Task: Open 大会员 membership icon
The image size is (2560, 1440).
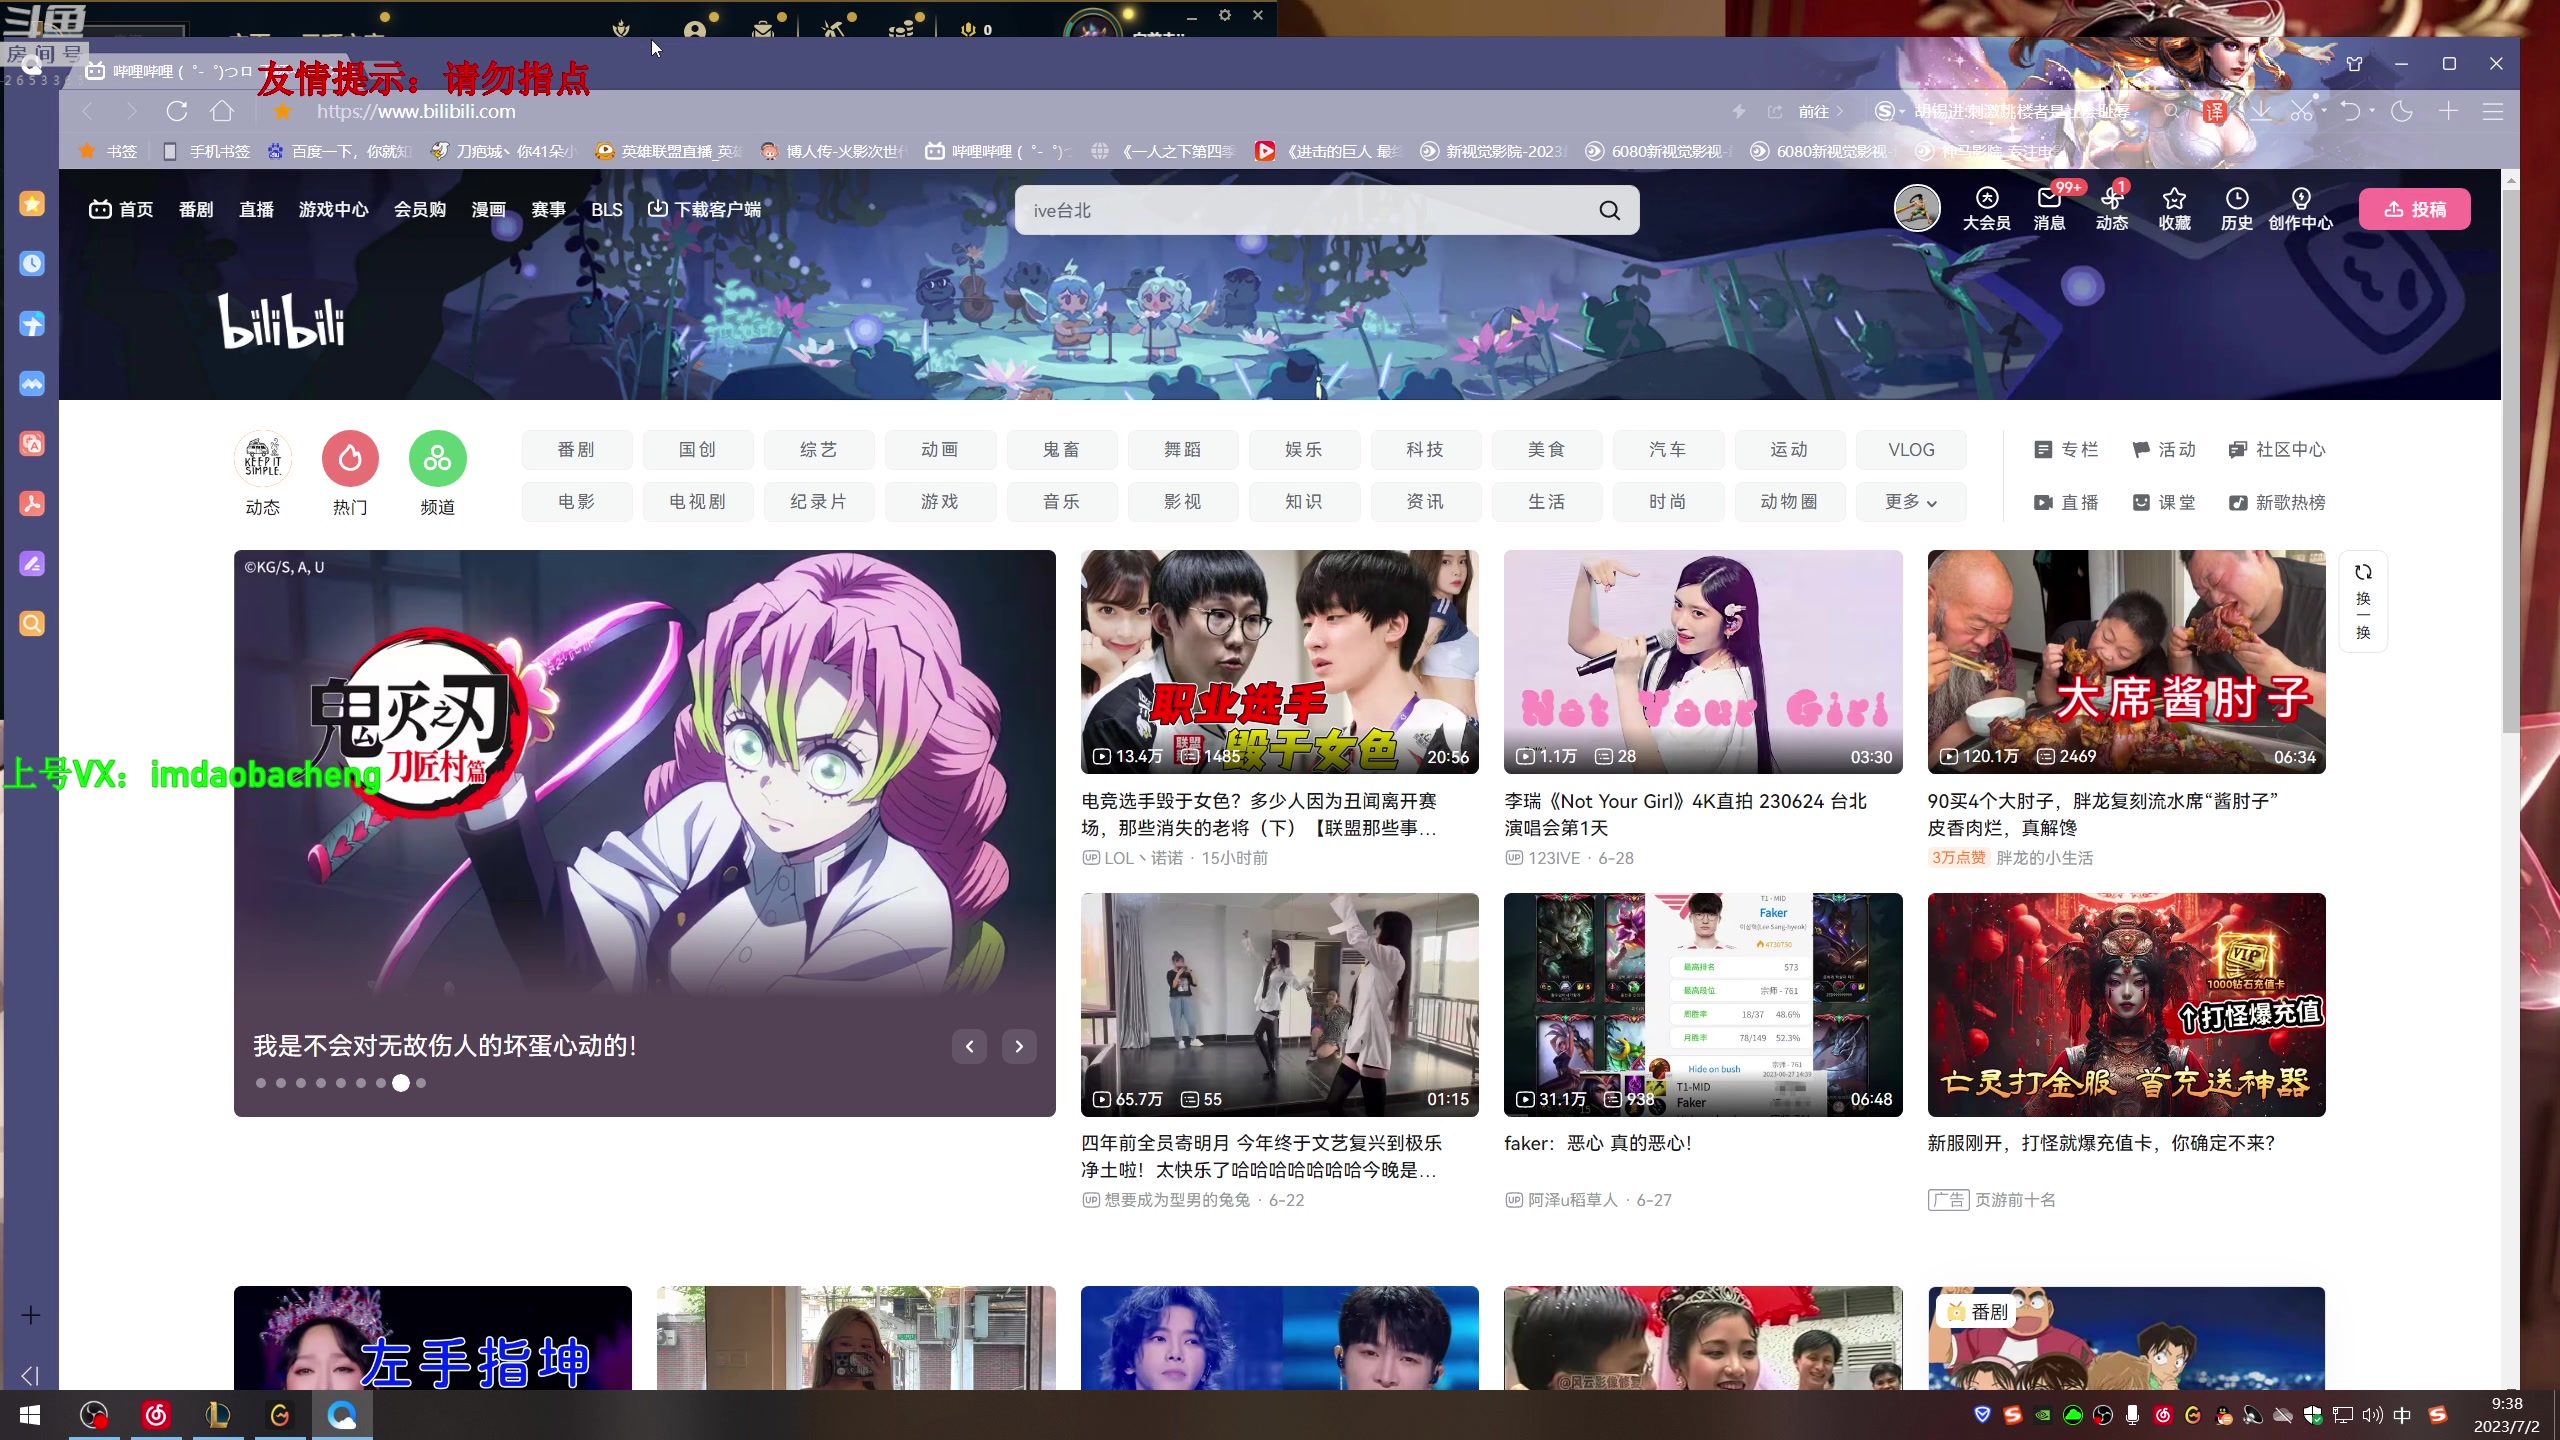Action: [x=1986, y=209]
